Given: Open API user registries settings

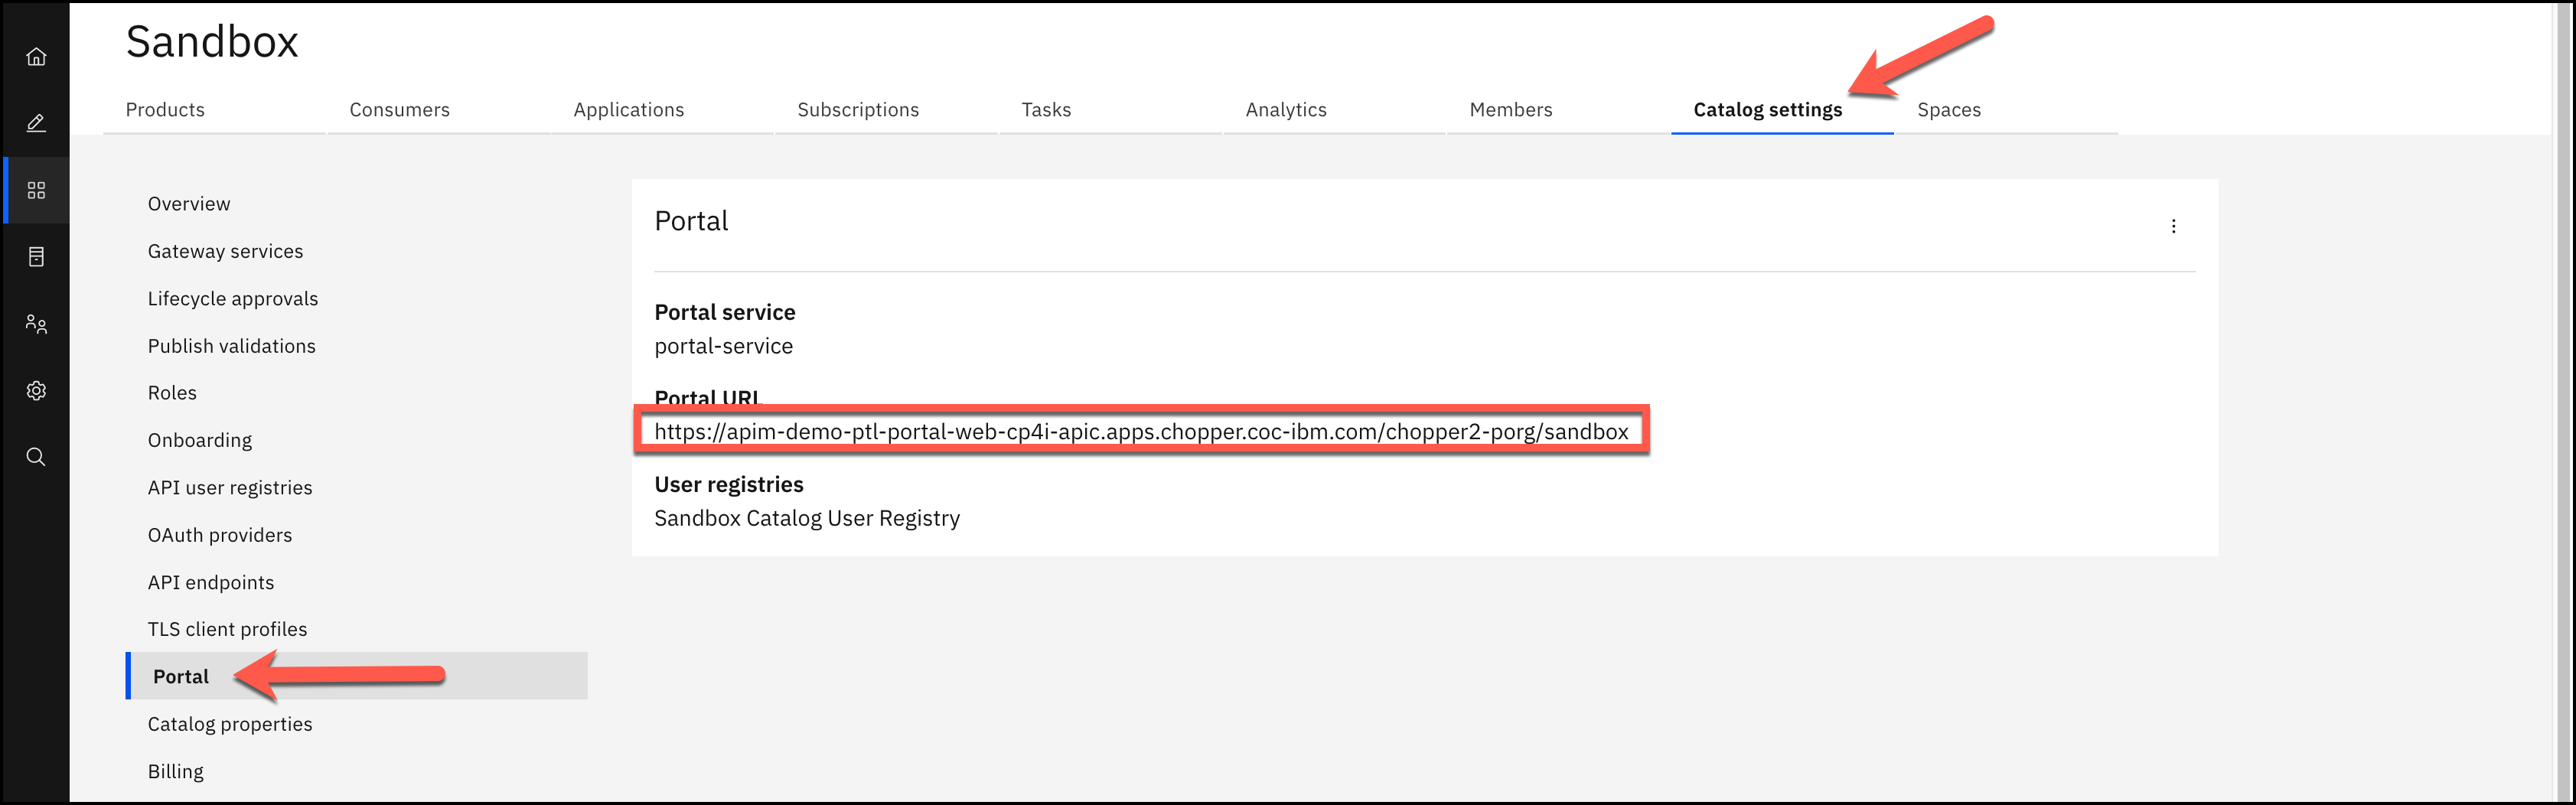Looking at the screenshot, I should pos(230,488).
